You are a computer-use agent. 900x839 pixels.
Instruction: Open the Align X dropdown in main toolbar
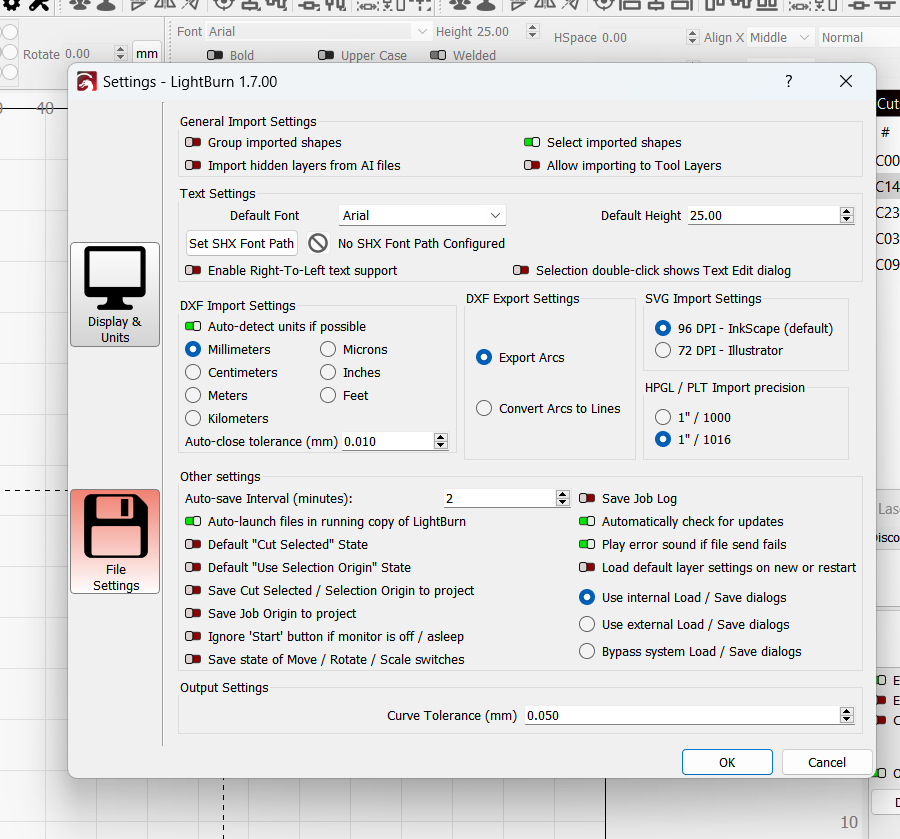(780, 38)
